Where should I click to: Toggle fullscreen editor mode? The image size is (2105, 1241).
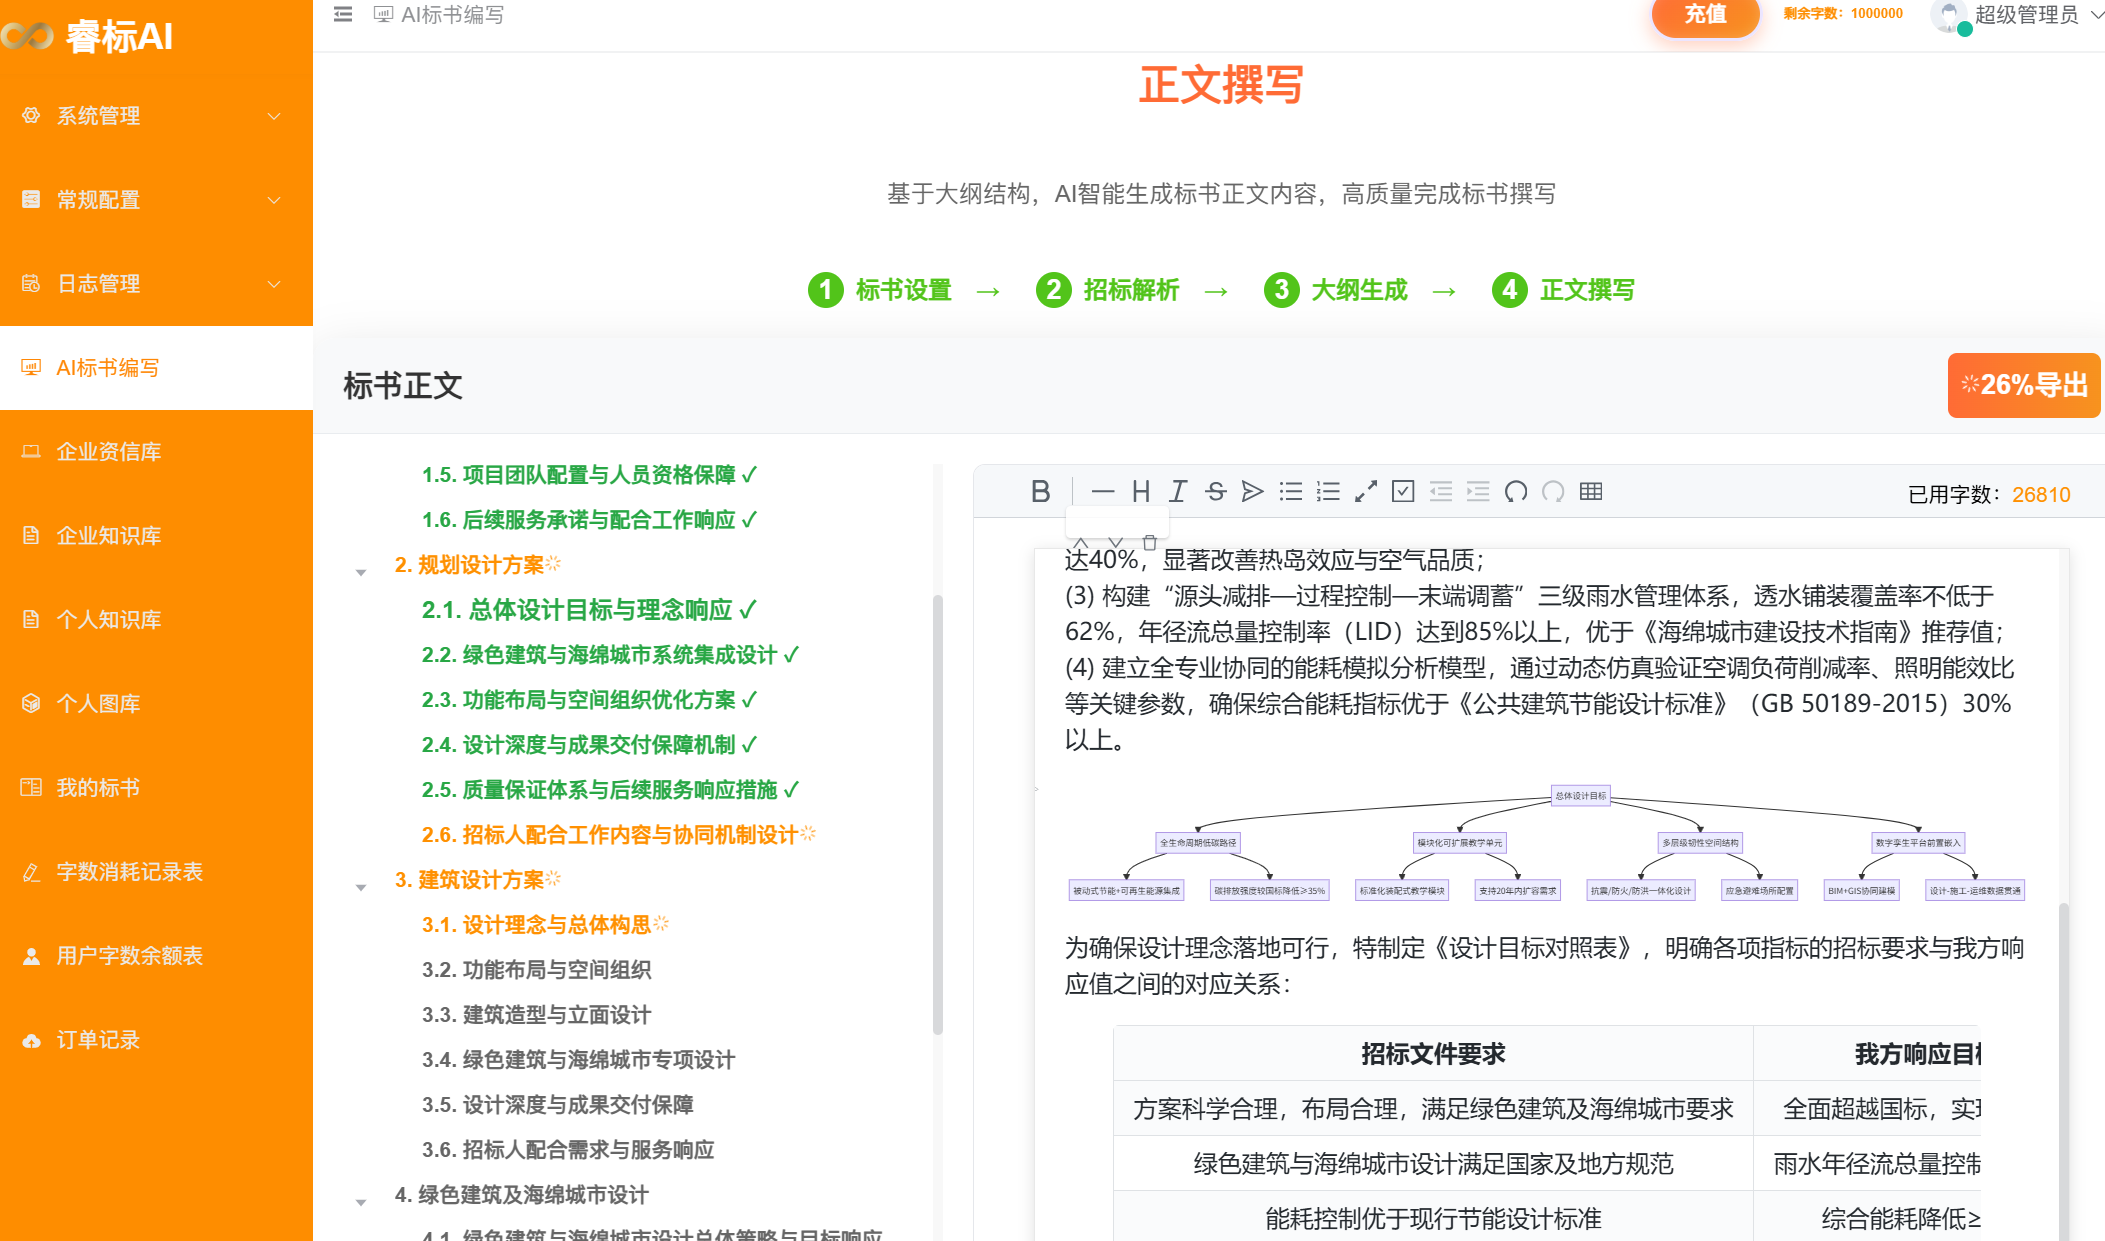pos(1366,492)
